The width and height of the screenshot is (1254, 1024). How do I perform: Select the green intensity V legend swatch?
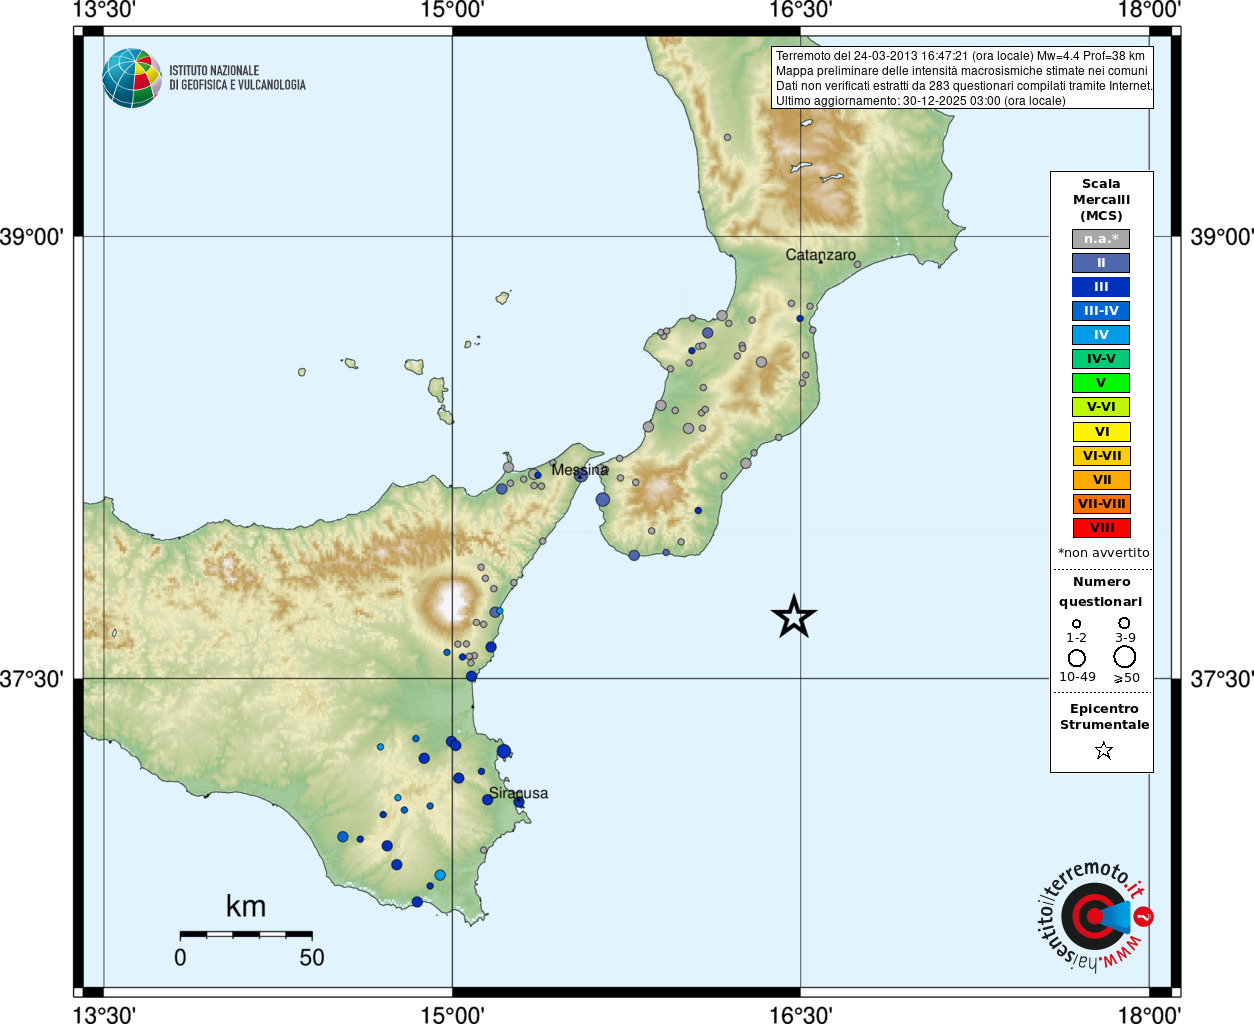click(1101, 383)
